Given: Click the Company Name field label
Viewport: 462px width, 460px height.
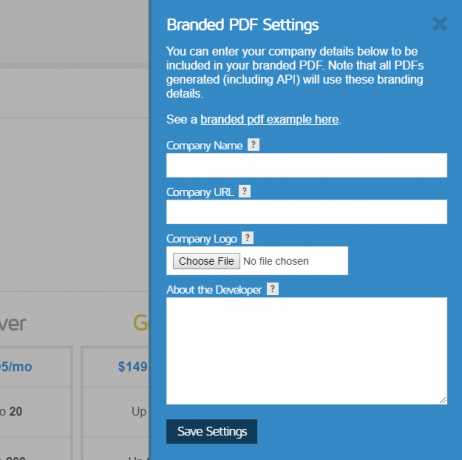Looking at the screenshot, I should 204,146.
